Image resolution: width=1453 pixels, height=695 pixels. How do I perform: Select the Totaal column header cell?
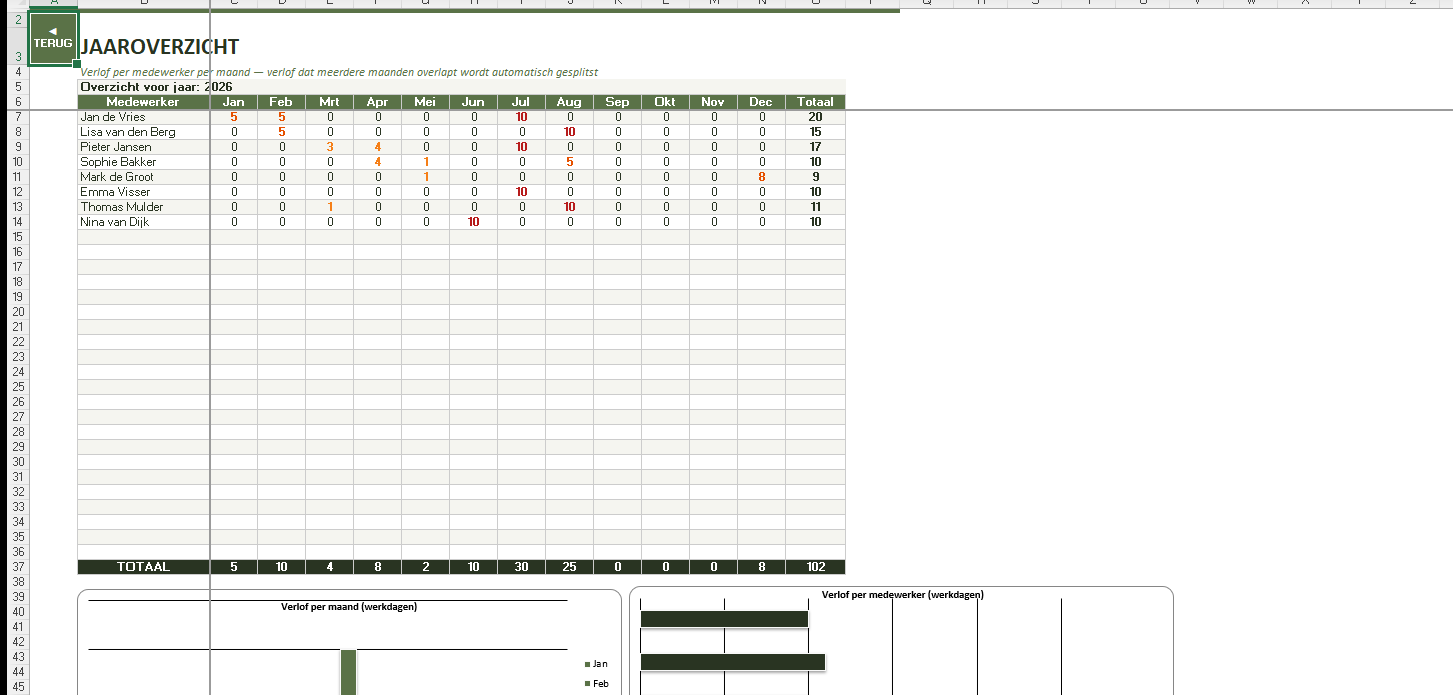[x=815, y=102]
